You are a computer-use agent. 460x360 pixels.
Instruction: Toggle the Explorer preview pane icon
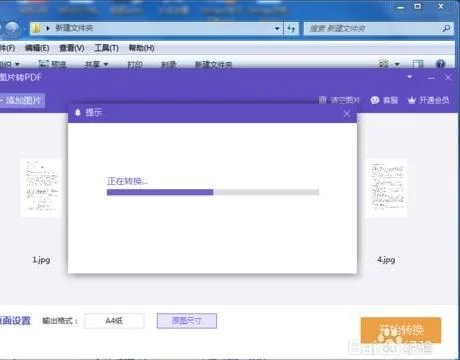click(x=418, y=63)
